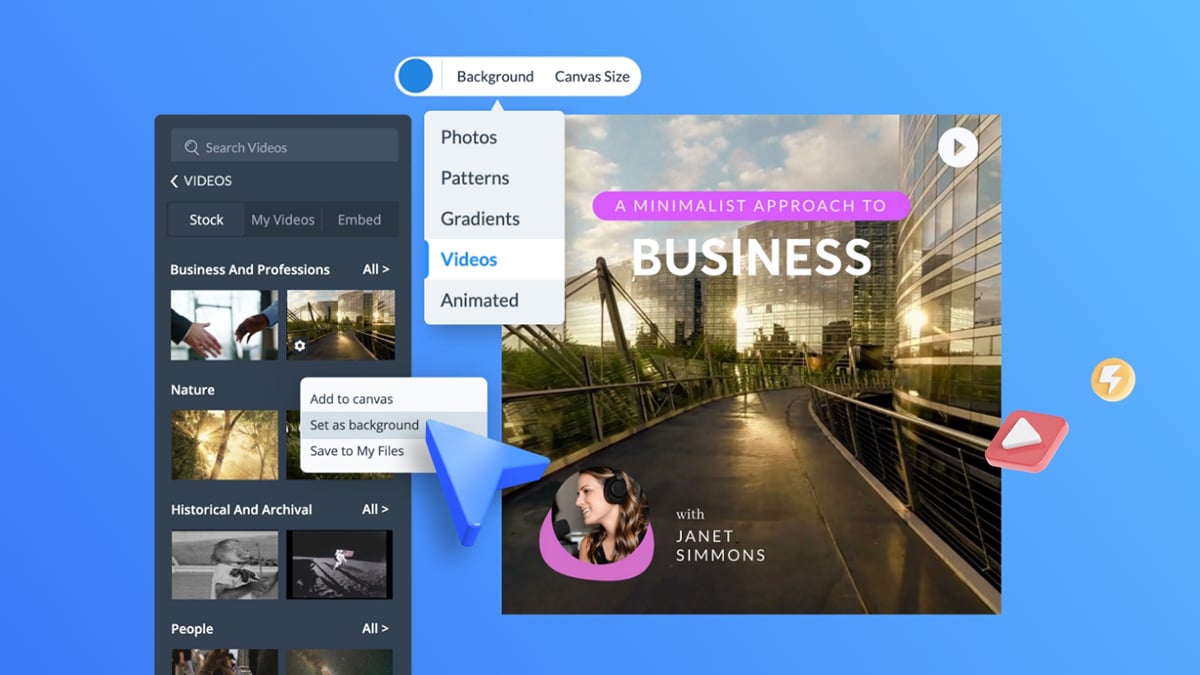Choose Animated from the background type list
Screen dimensions: 1200x675
pyautogui.click(x=479, y=300)
